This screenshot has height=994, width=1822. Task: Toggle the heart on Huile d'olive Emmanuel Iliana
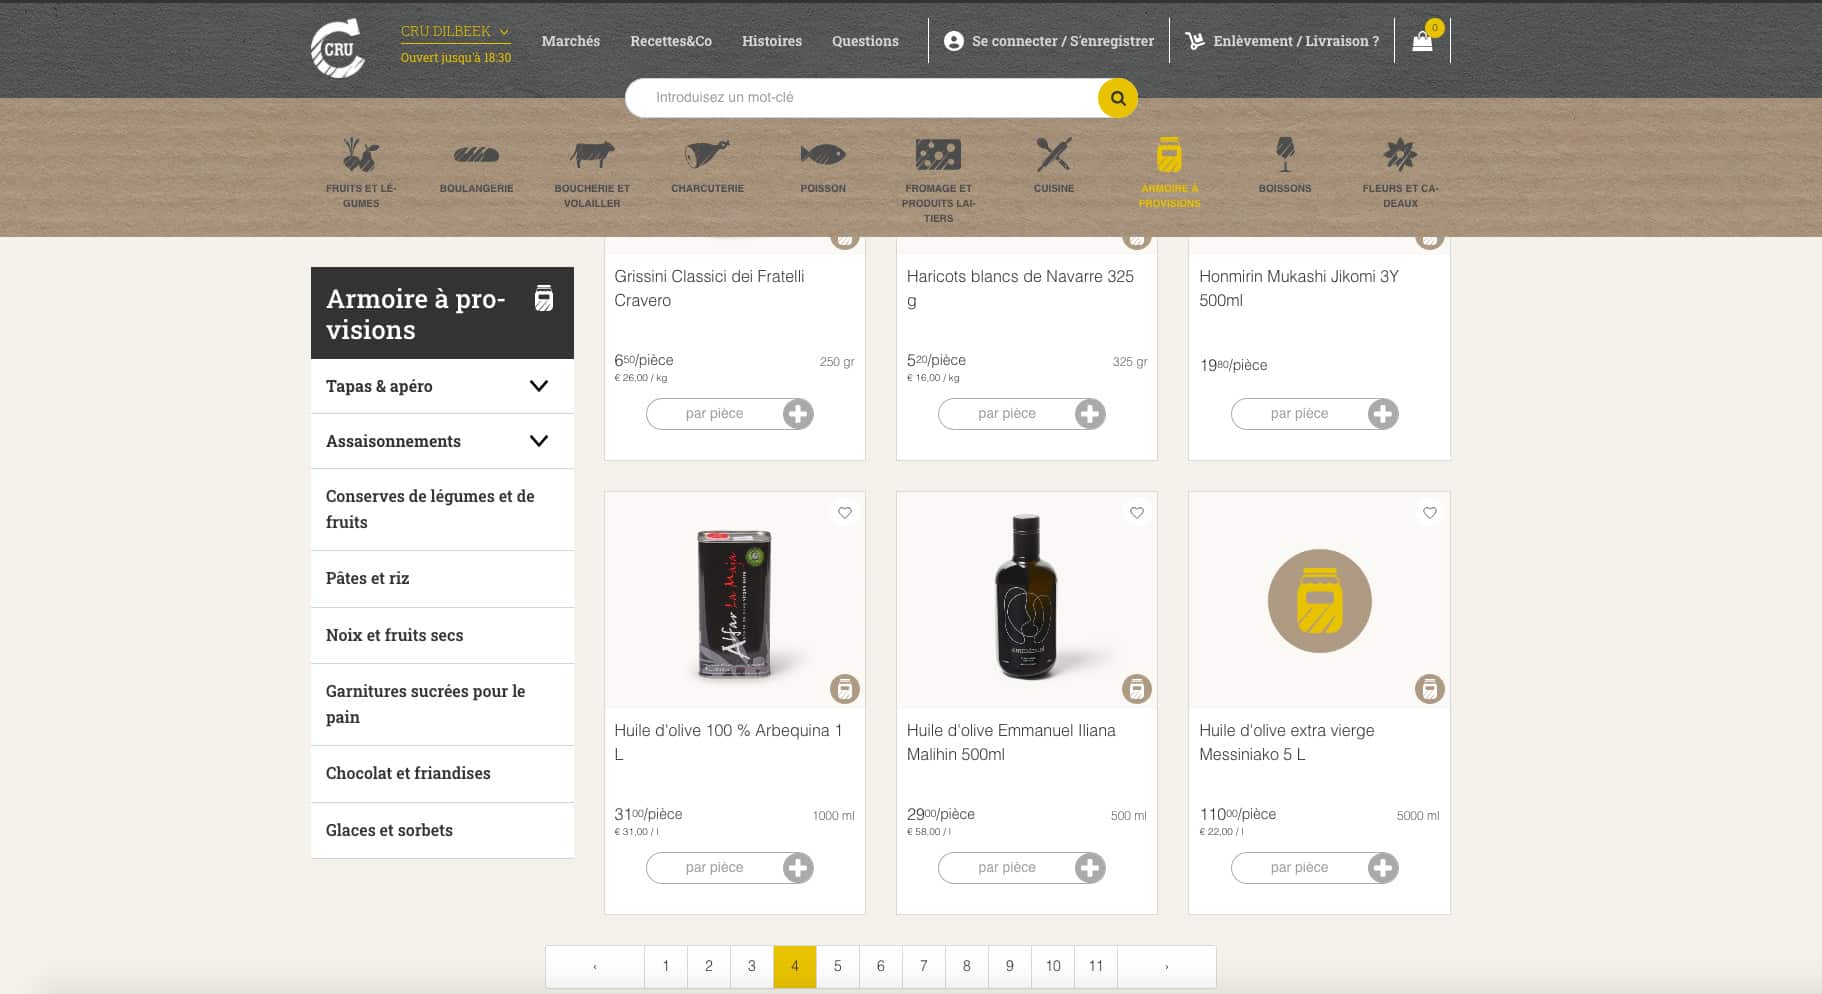(1136, 512)
